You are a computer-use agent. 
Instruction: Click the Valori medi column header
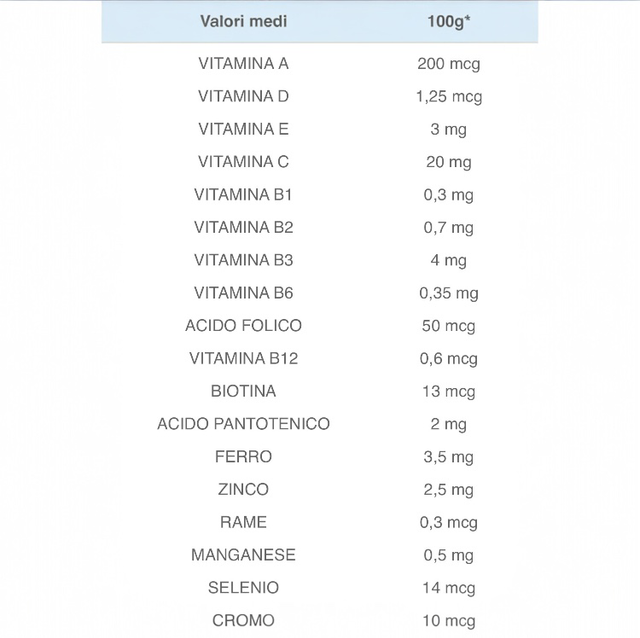click(x=243, y=21)
